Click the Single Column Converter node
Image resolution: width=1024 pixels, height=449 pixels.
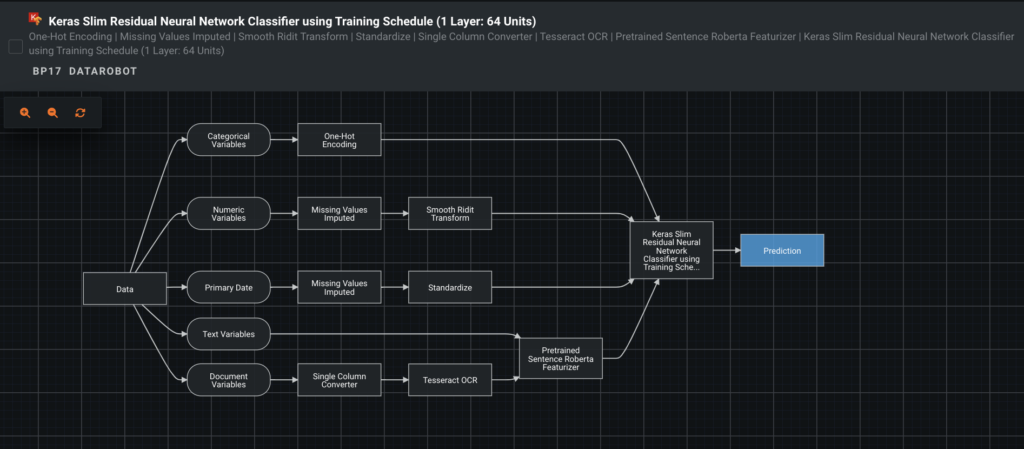tap(340, 380)
